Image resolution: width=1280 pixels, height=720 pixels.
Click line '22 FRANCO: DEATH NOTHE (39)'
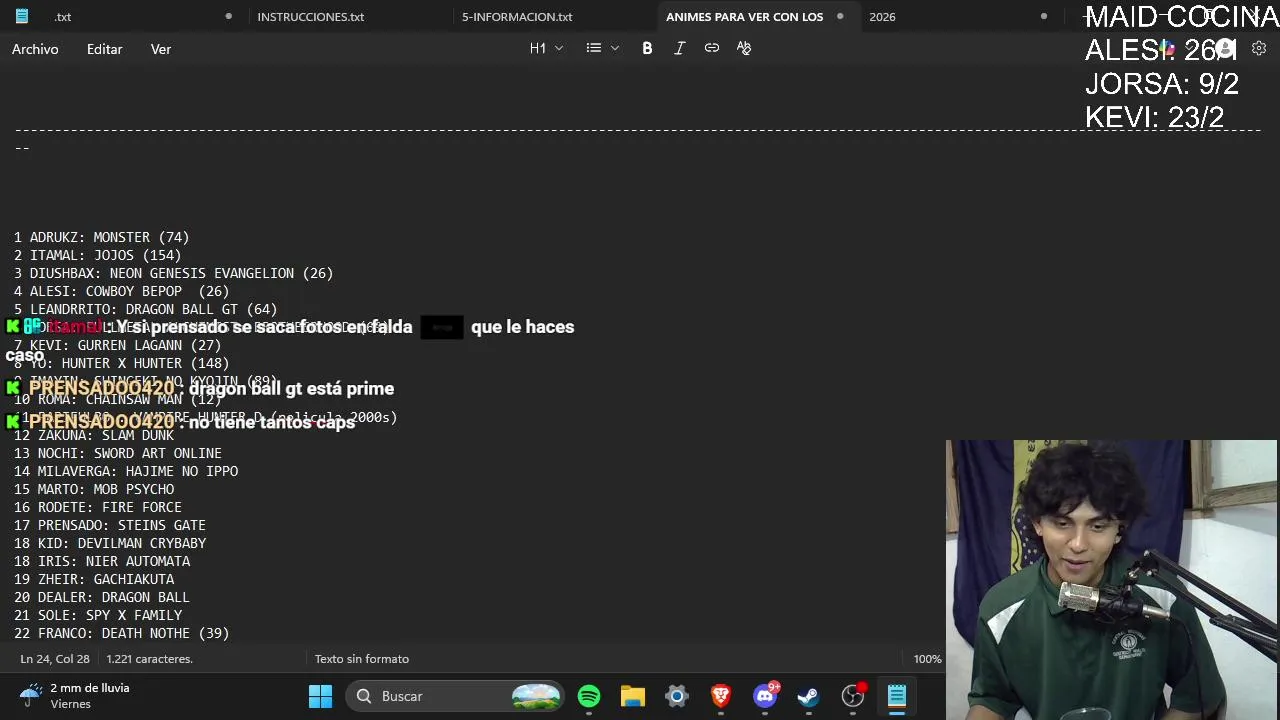click(121, 633)
